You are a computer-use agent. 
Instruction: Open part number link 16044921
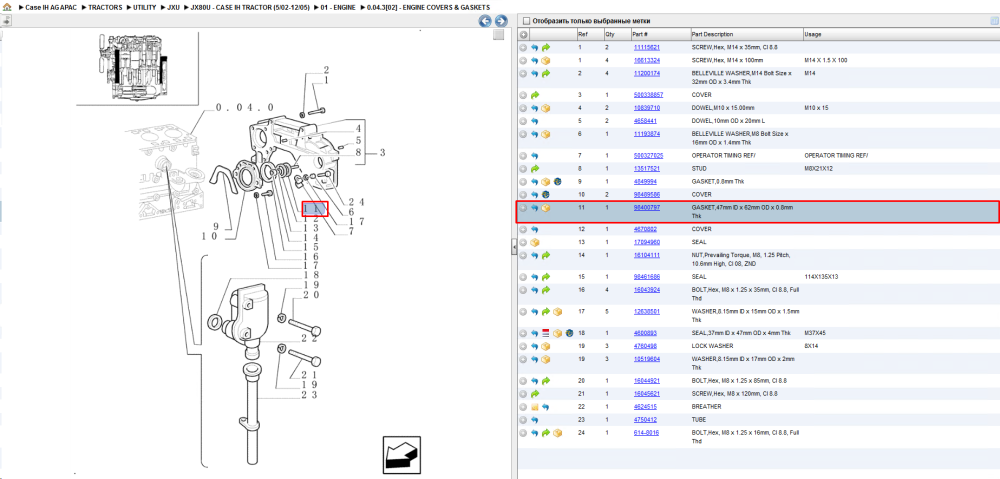[x=646, y=381]
